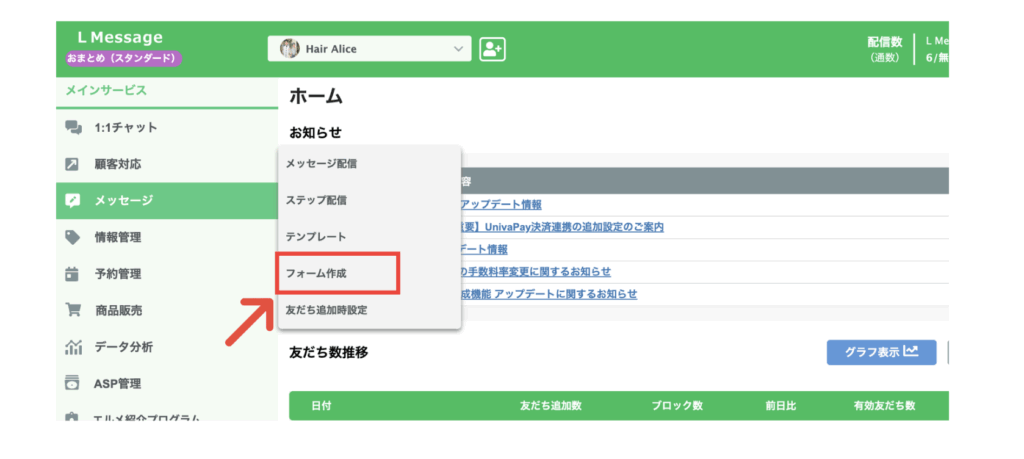
Task: Click the 日付 column header
Action: pyautogui.click(x=321, y=406)
